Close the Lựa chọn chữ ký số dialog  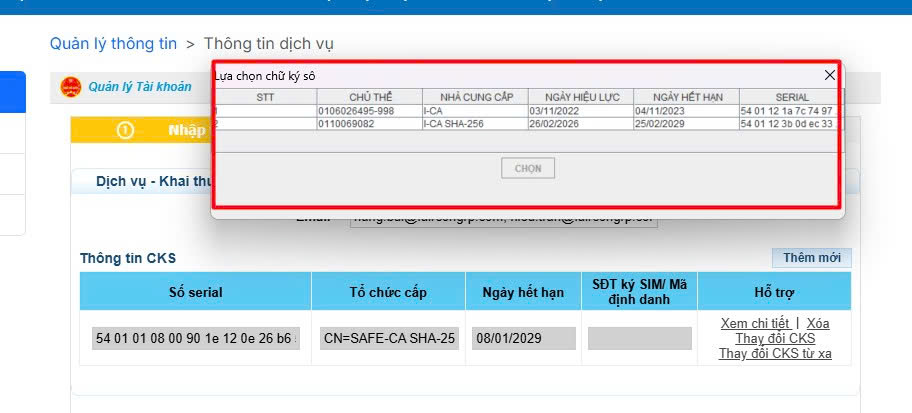[x=829, y=75]
